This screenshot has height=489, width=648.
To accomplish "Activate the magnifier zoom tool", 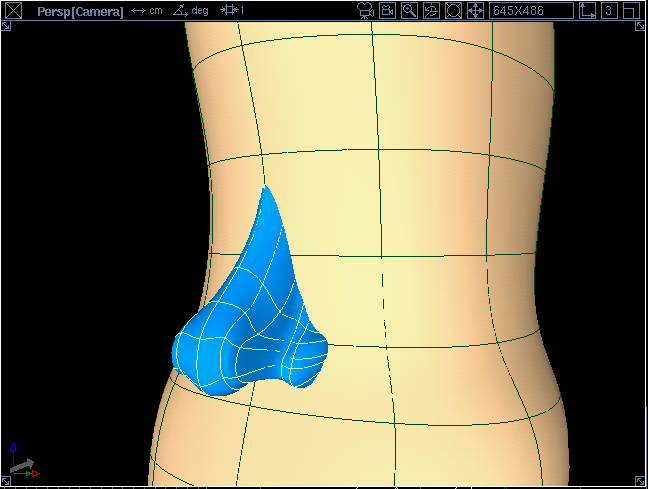I will (x=409, y=11).
